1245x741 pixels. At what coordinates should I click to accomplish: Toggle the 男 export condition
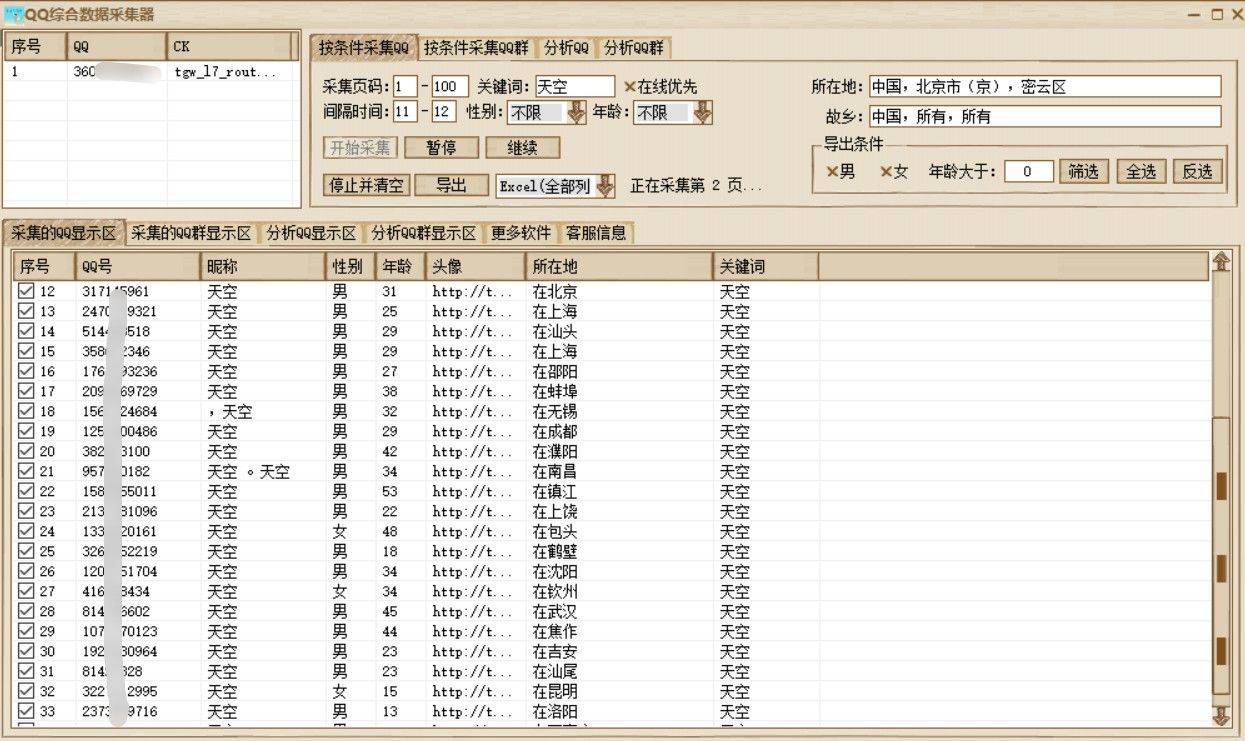[832, 172]
